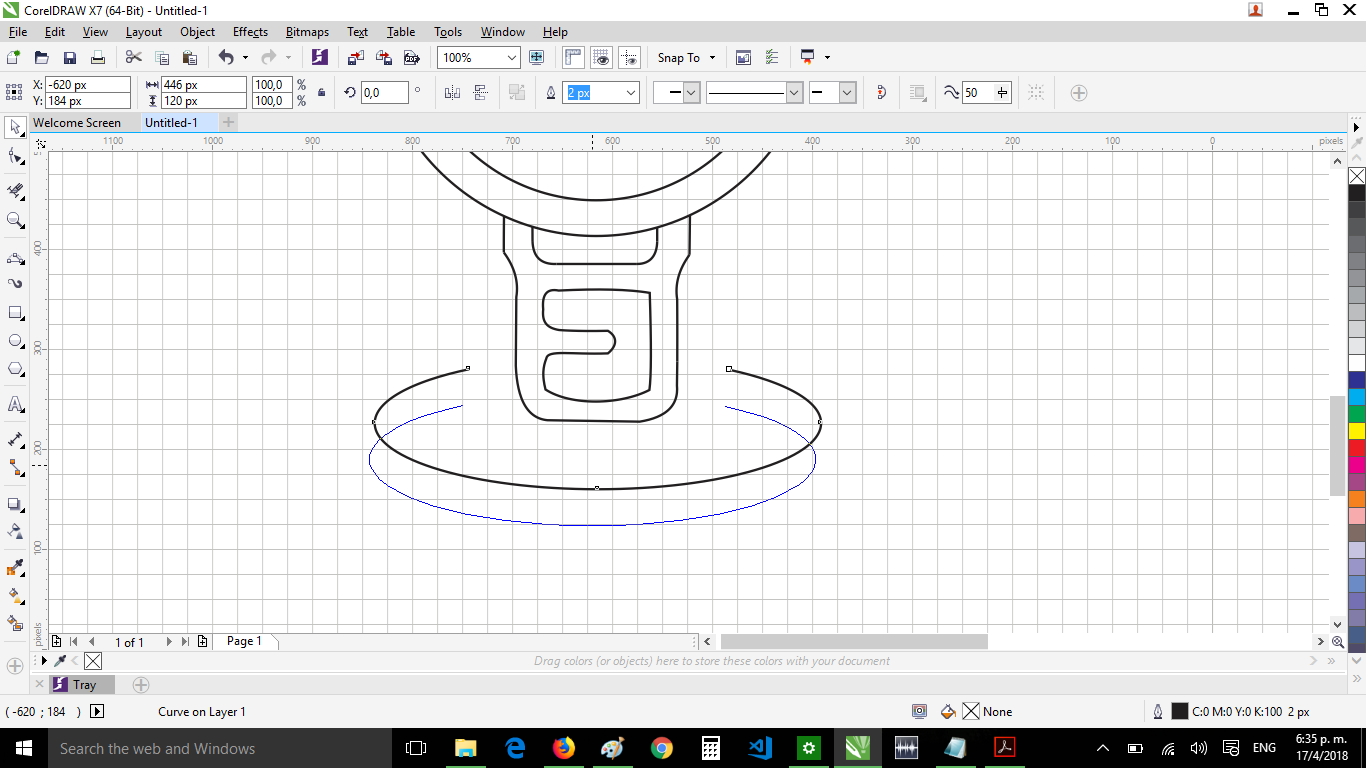Select the Page 1 tab
The image size is (1372, 784).
tap(244, 641)
